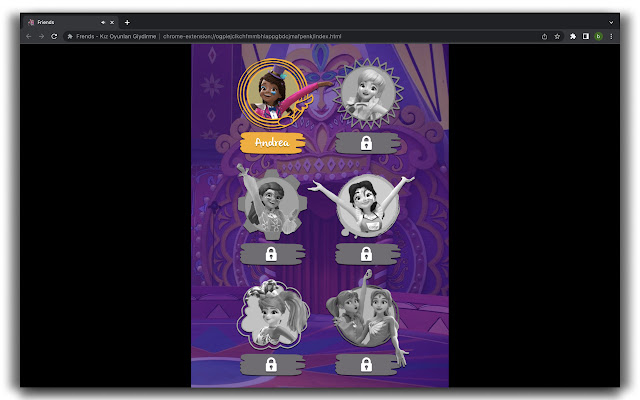Click the lock button under the sun-framed portrait
The height and width of the screenshot is (400, 640).
[367, 143]
